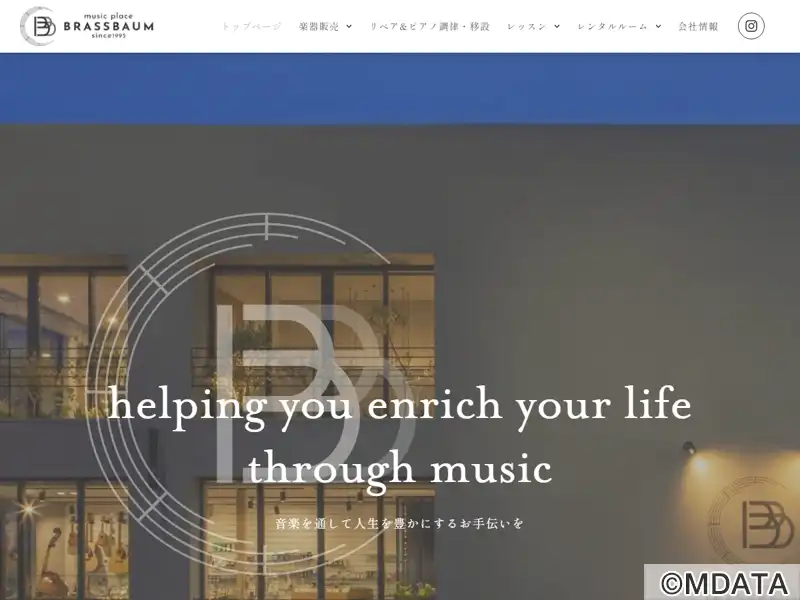Image resolution: width=800 pixels, height=600 pixels.
Task: Click the ©MDATA watermark badge
Action: 722,582
